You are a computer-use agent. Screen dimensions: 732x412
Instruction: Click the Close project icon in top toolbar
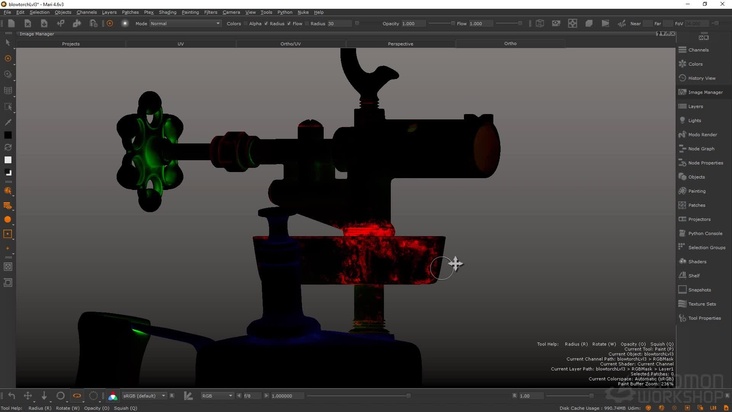[x=28, y=23]
